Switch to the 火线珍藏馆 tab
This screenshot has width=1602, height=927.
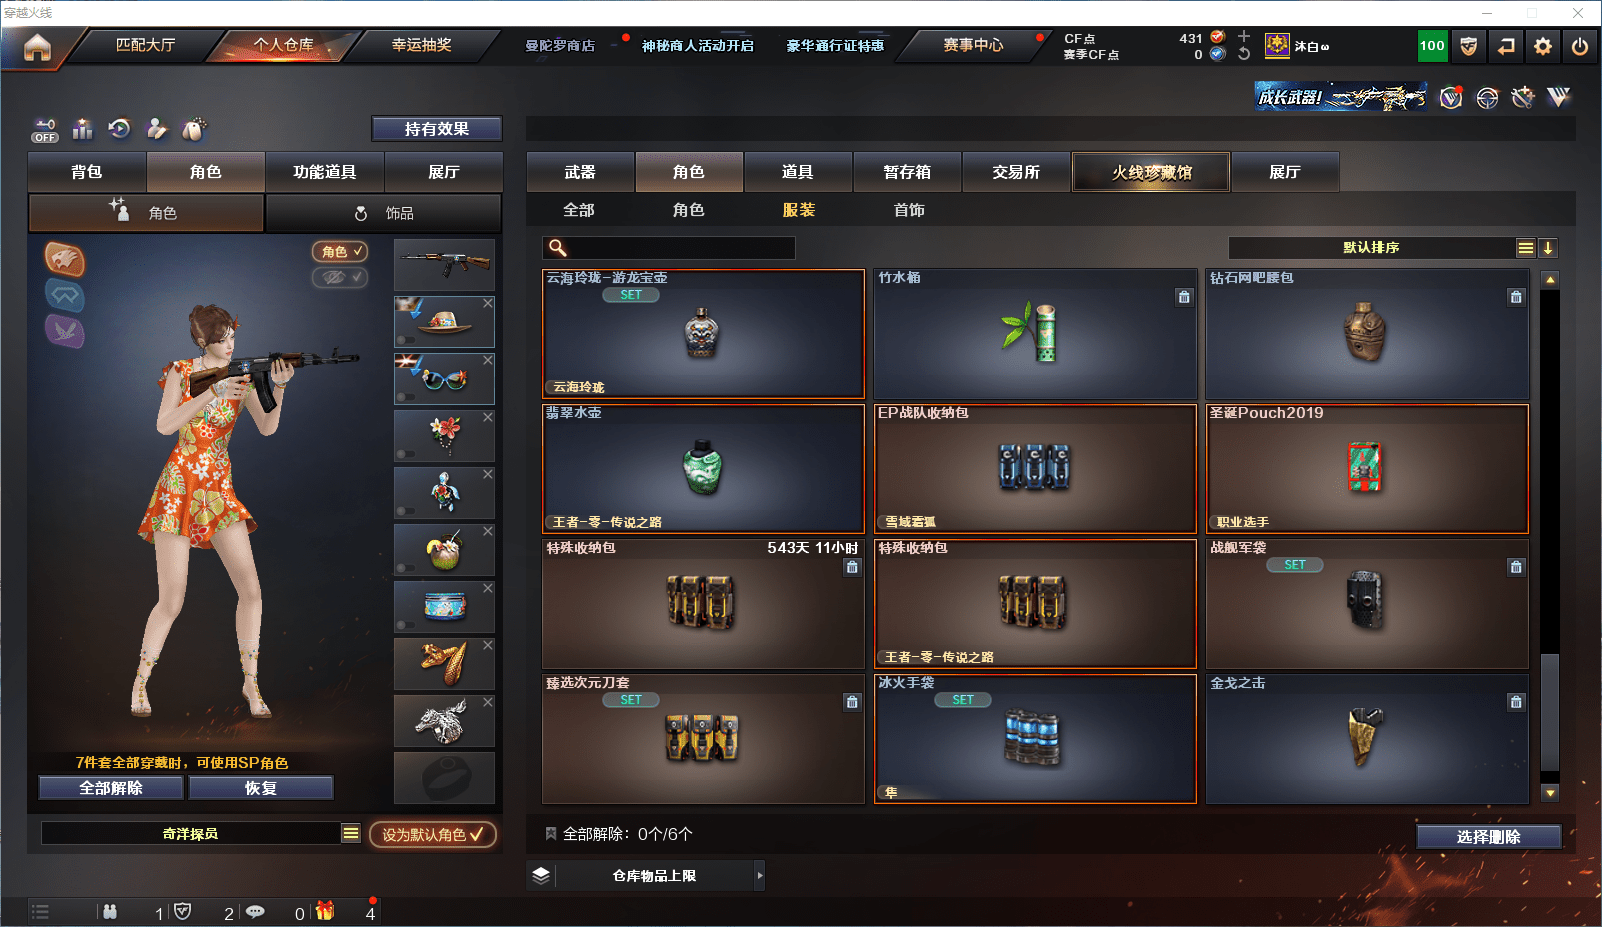pyautogui.click(x=1151, y=172)
